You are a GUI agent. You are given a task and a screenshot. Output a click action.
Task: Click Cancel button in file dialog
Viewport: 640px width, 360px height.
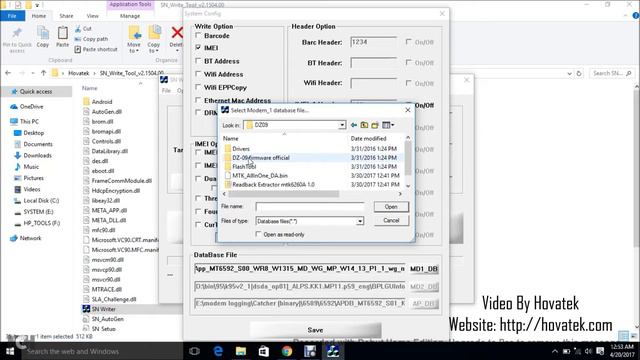pos(391,220)
